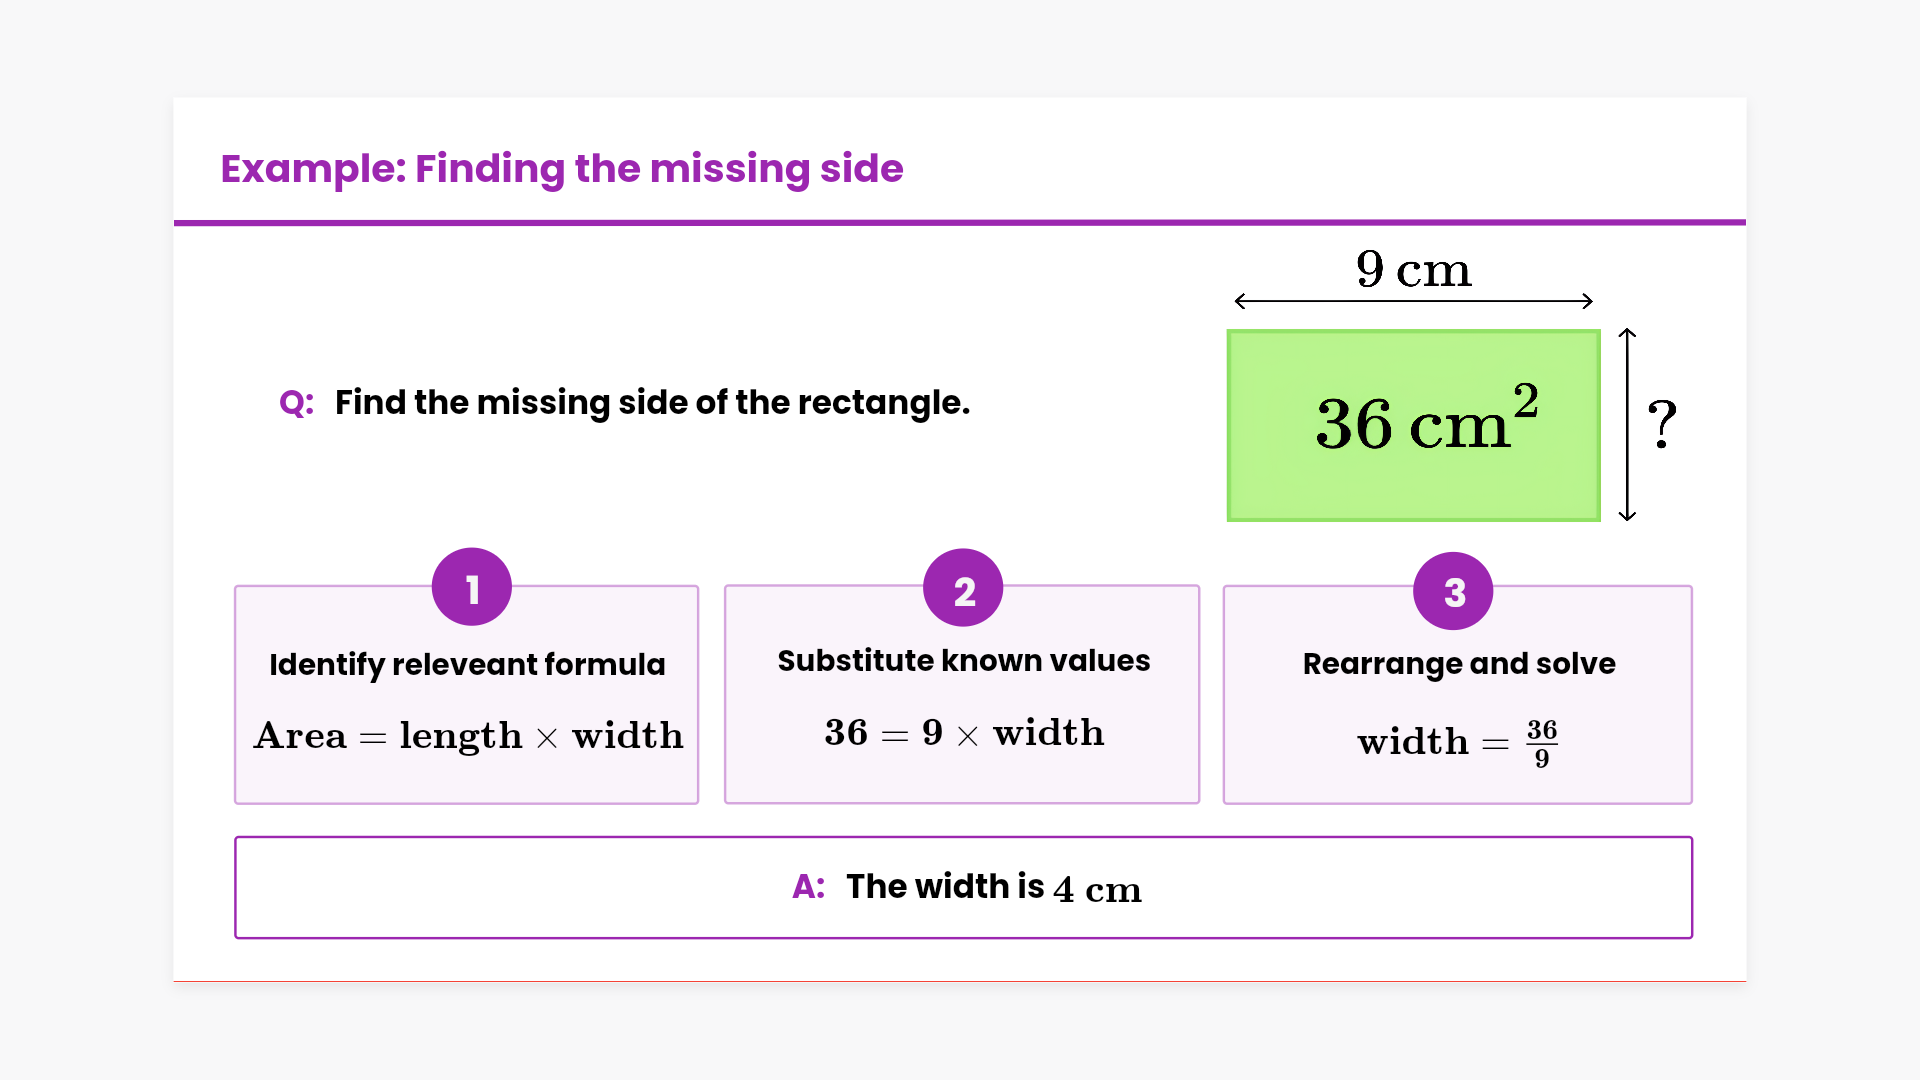
Task: Click the purple 'A:' label
Action: 808,887
